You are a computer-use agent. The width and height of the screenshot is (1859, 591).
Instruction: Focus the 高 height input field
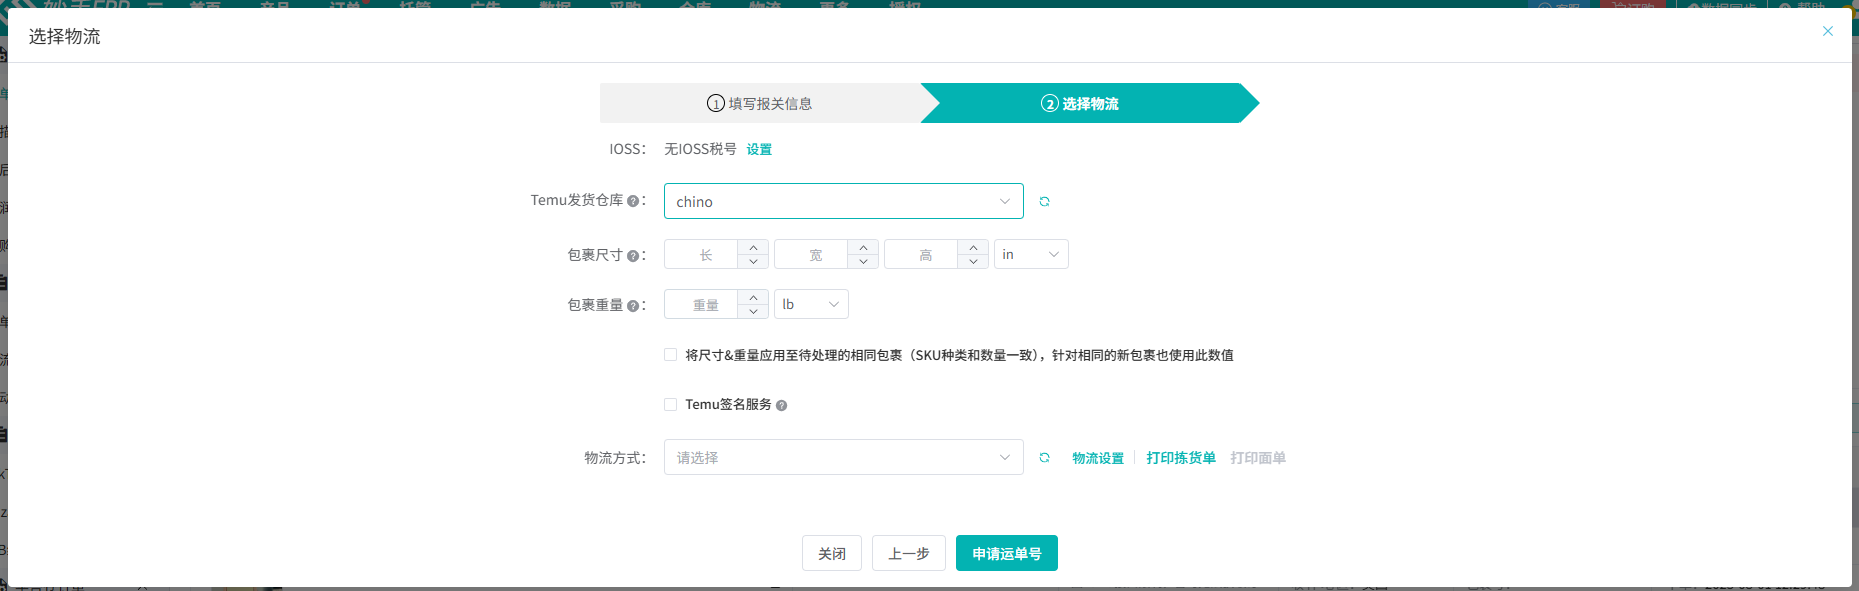coord(921,255)
